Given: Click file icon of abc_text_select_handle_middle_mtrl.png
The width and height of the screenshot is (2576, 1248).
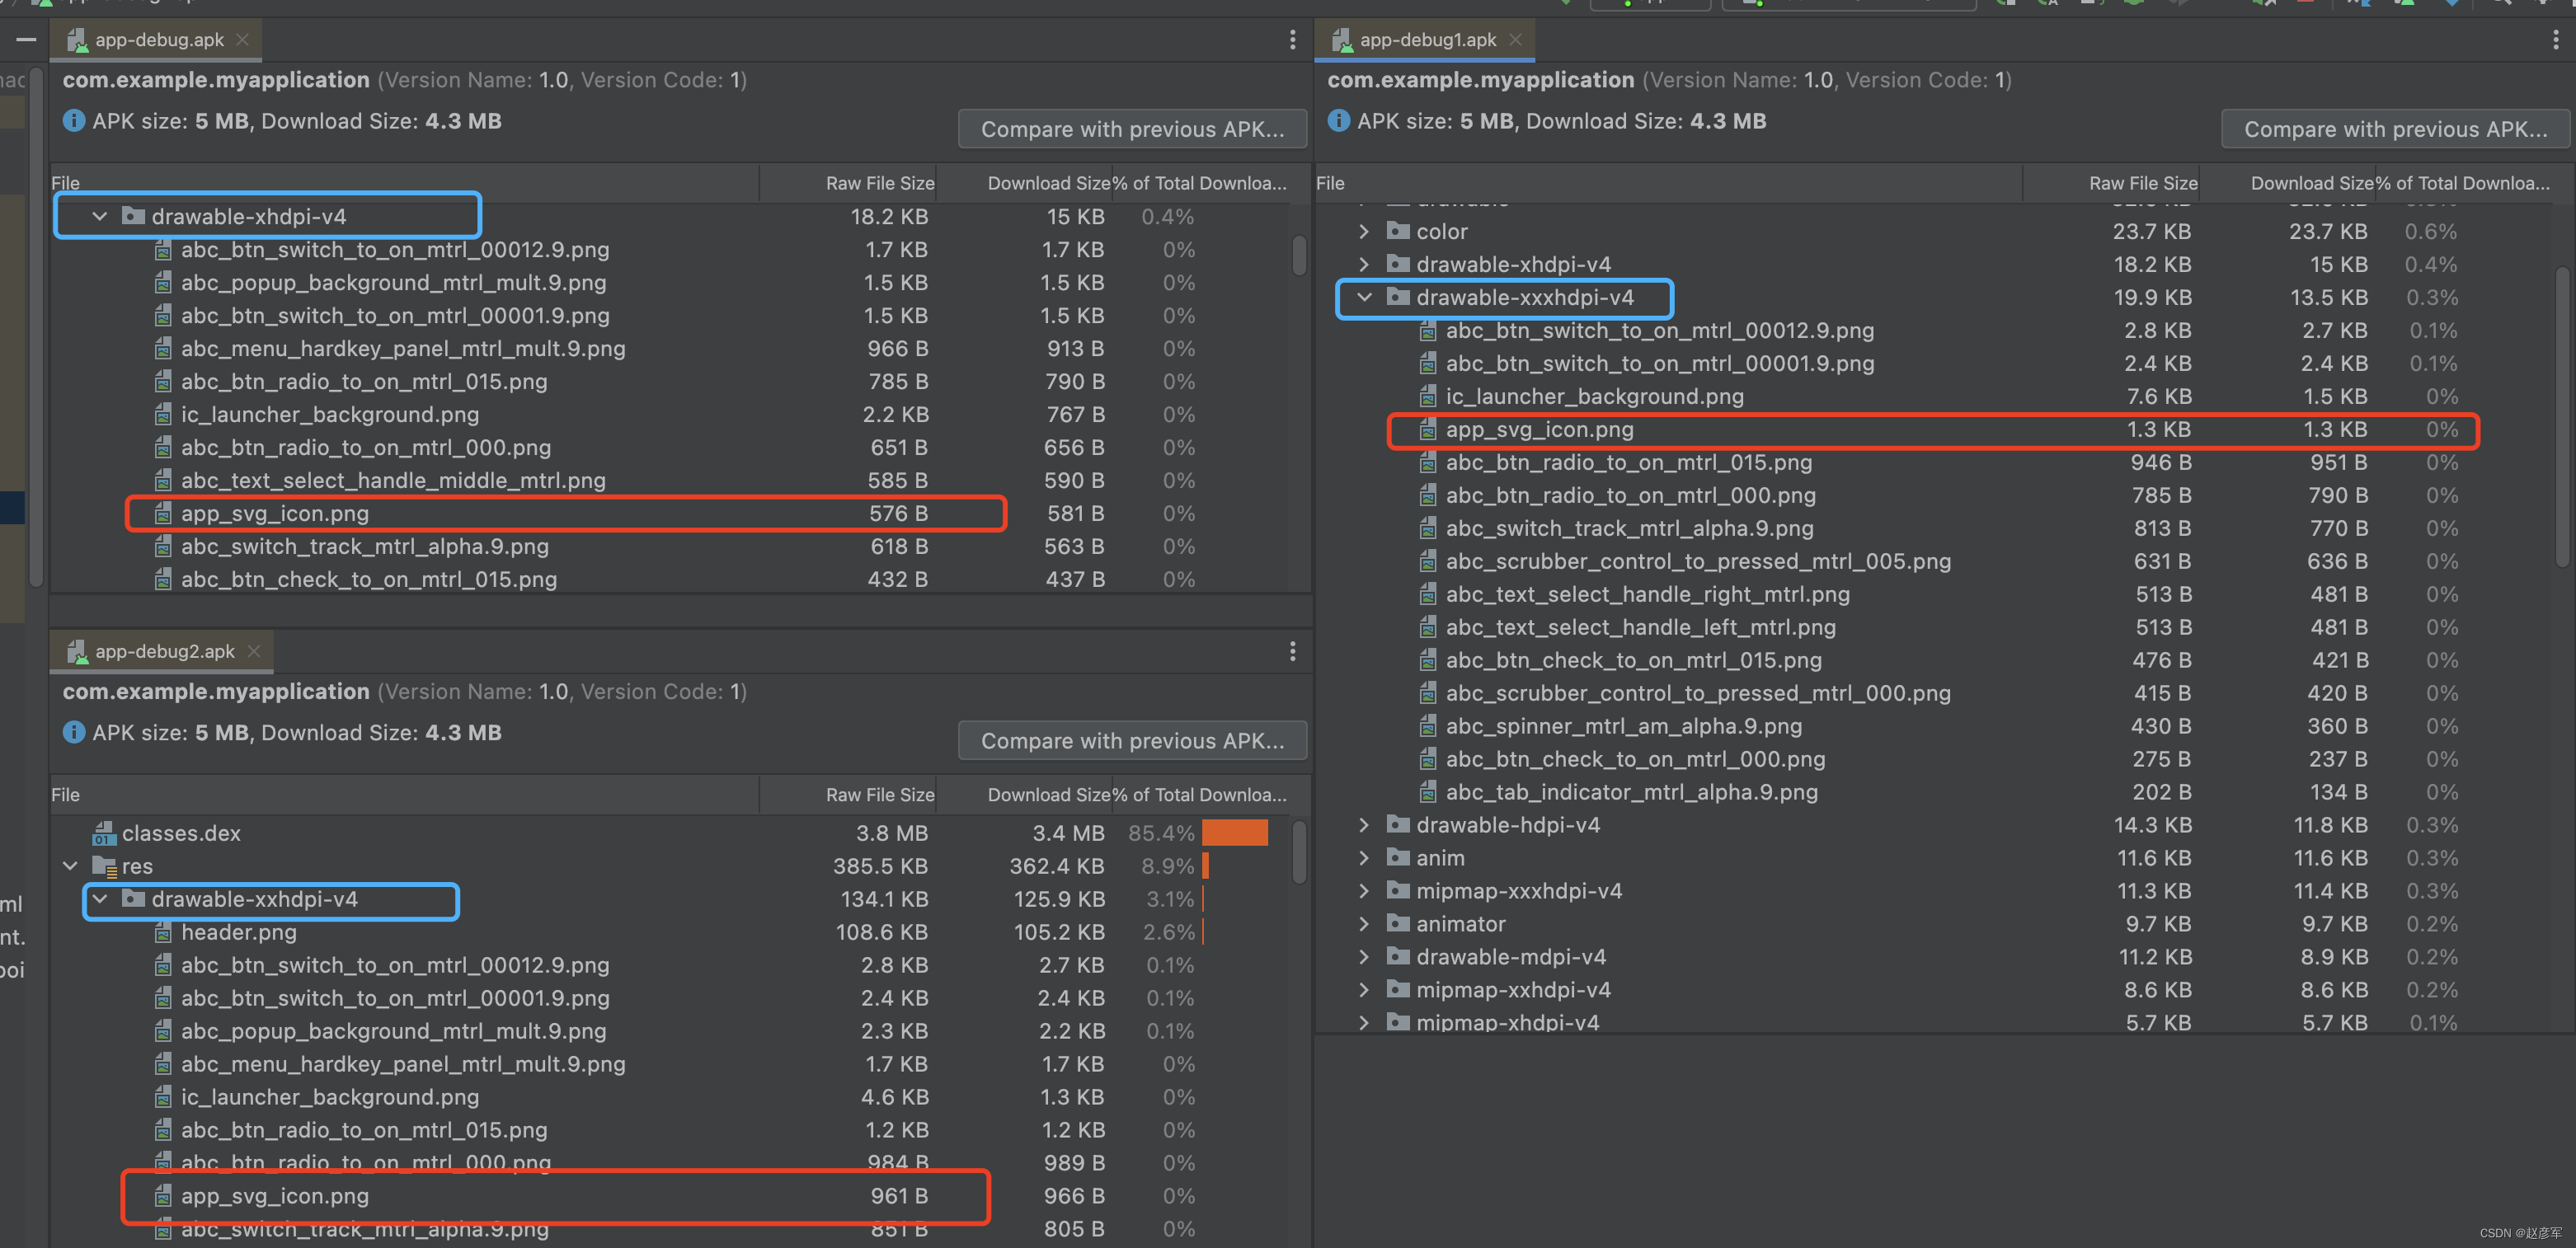Looking at the screenshot, I should (163, 480).
